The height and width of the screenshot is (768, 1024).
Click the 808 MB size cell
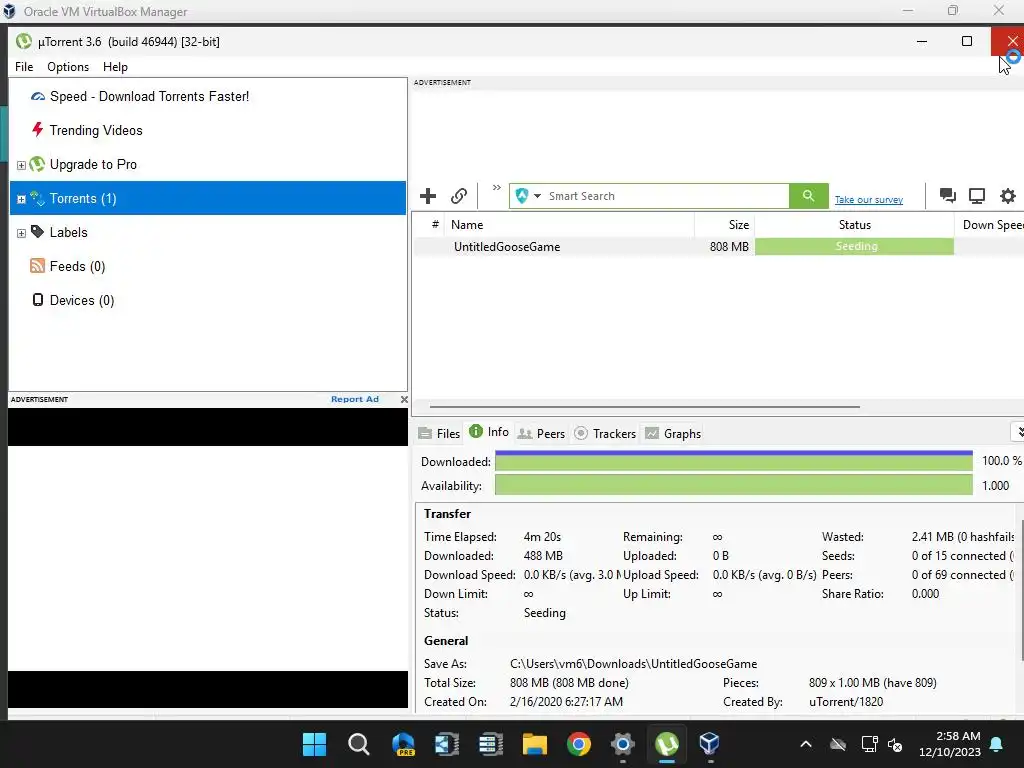click(729, 247)
